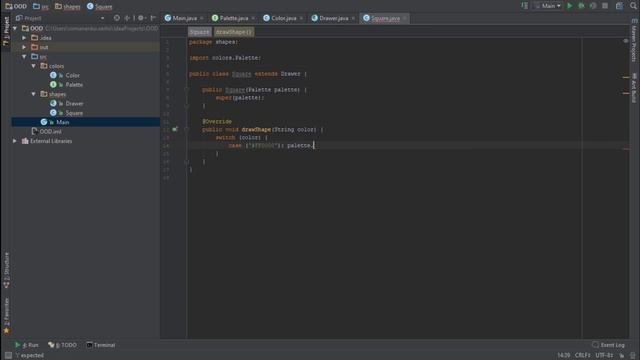640x360 pixels.
Task: Expand External Libraries node
Action: click(x=15, y=141)
